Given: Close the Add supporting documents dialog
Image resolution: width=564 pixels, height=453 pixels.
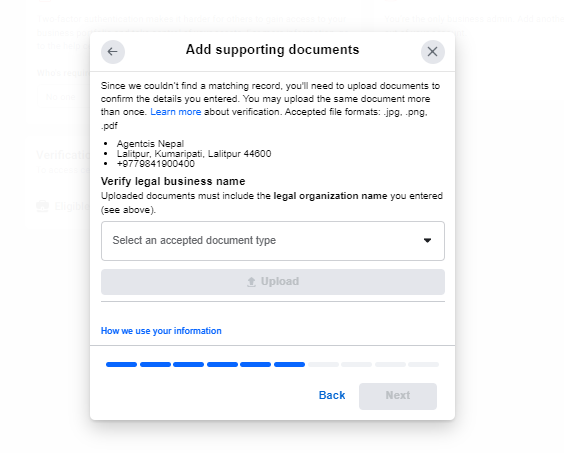Looking at the screenshot, I should 433,52.
